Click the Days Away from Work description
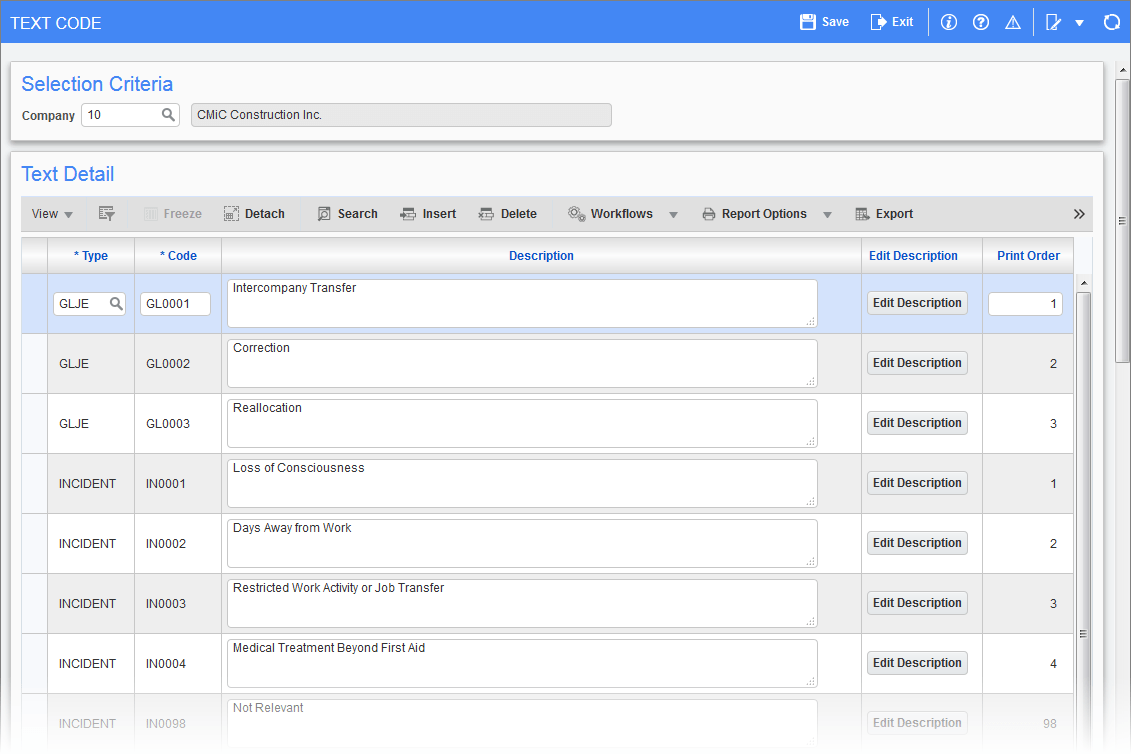The width and height of the screenshot is (1131, 754). pyautogui.click(x=522, y=543)
